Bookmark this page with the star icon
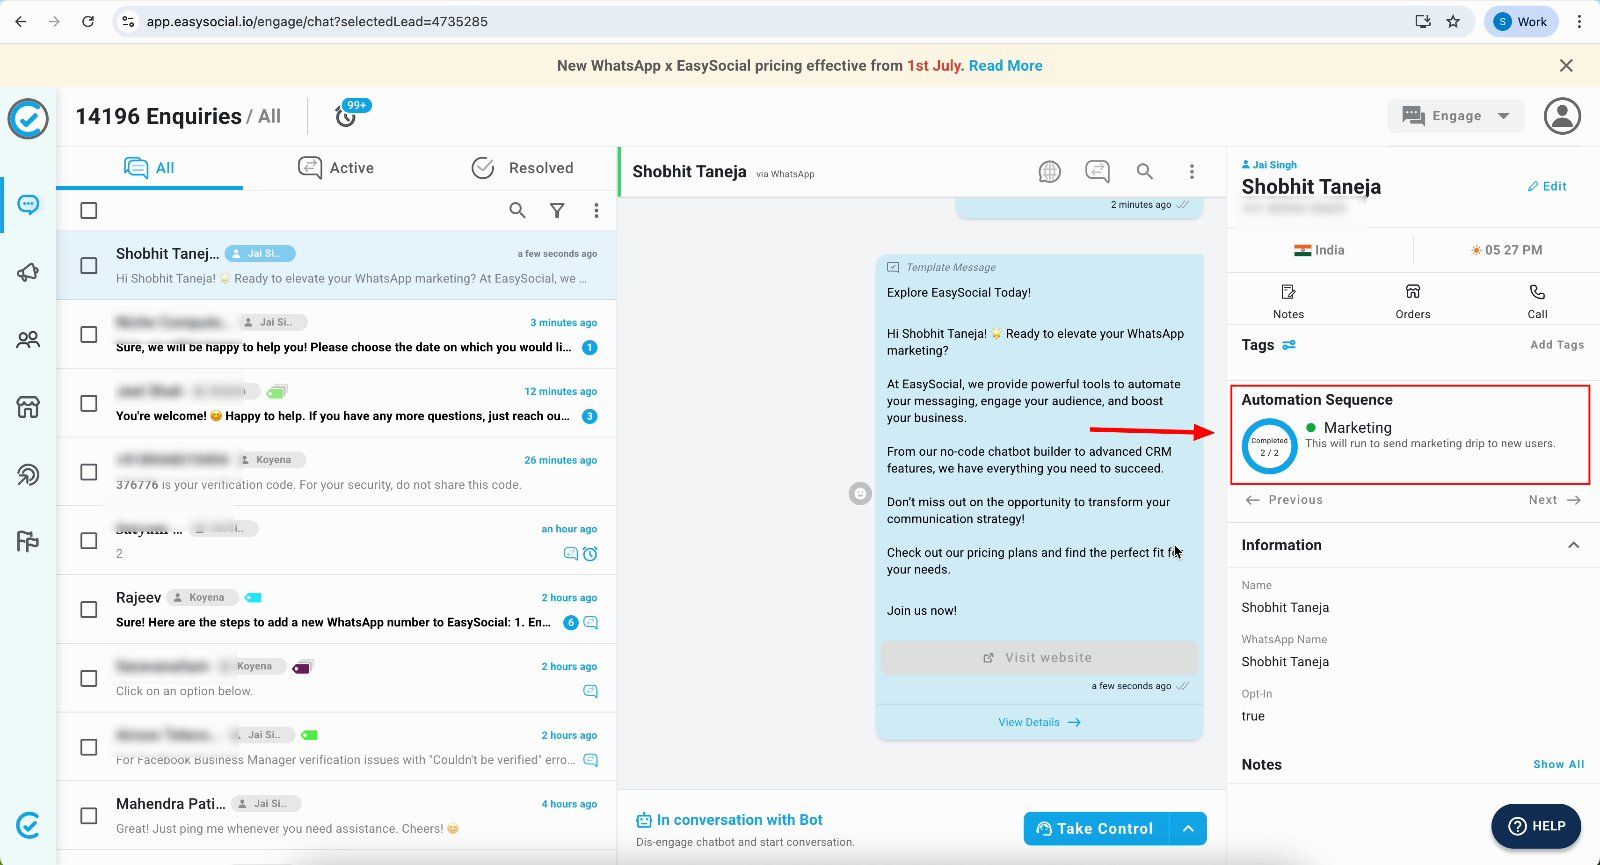1600x865 pixels. coord(1453,21)
